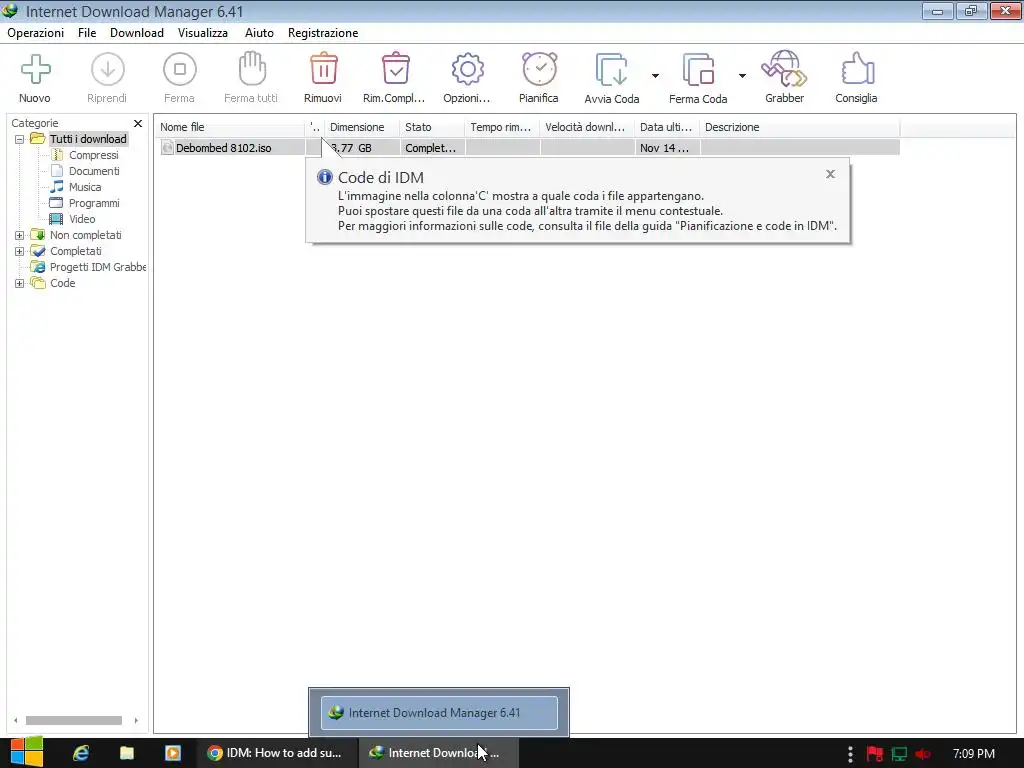Click the 7:09 PM clock
Viewport: 1024px width, 768px height.
974,754
